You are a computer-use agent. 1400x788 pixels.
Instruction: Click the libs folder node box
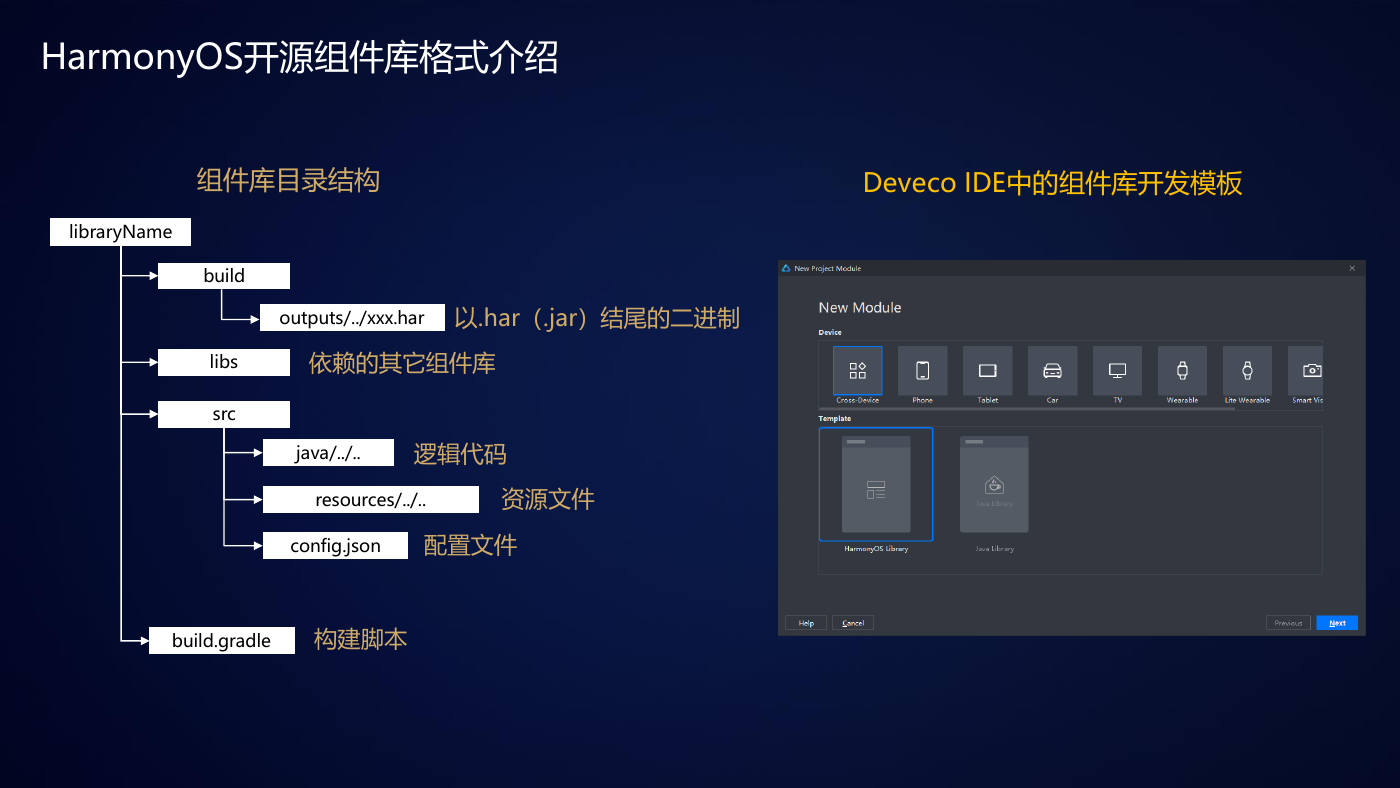coord(224,362)
